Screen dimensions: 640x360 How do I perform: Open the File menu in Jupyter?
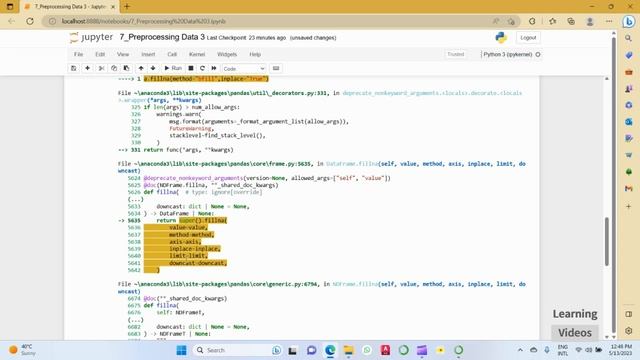point(78,54)
